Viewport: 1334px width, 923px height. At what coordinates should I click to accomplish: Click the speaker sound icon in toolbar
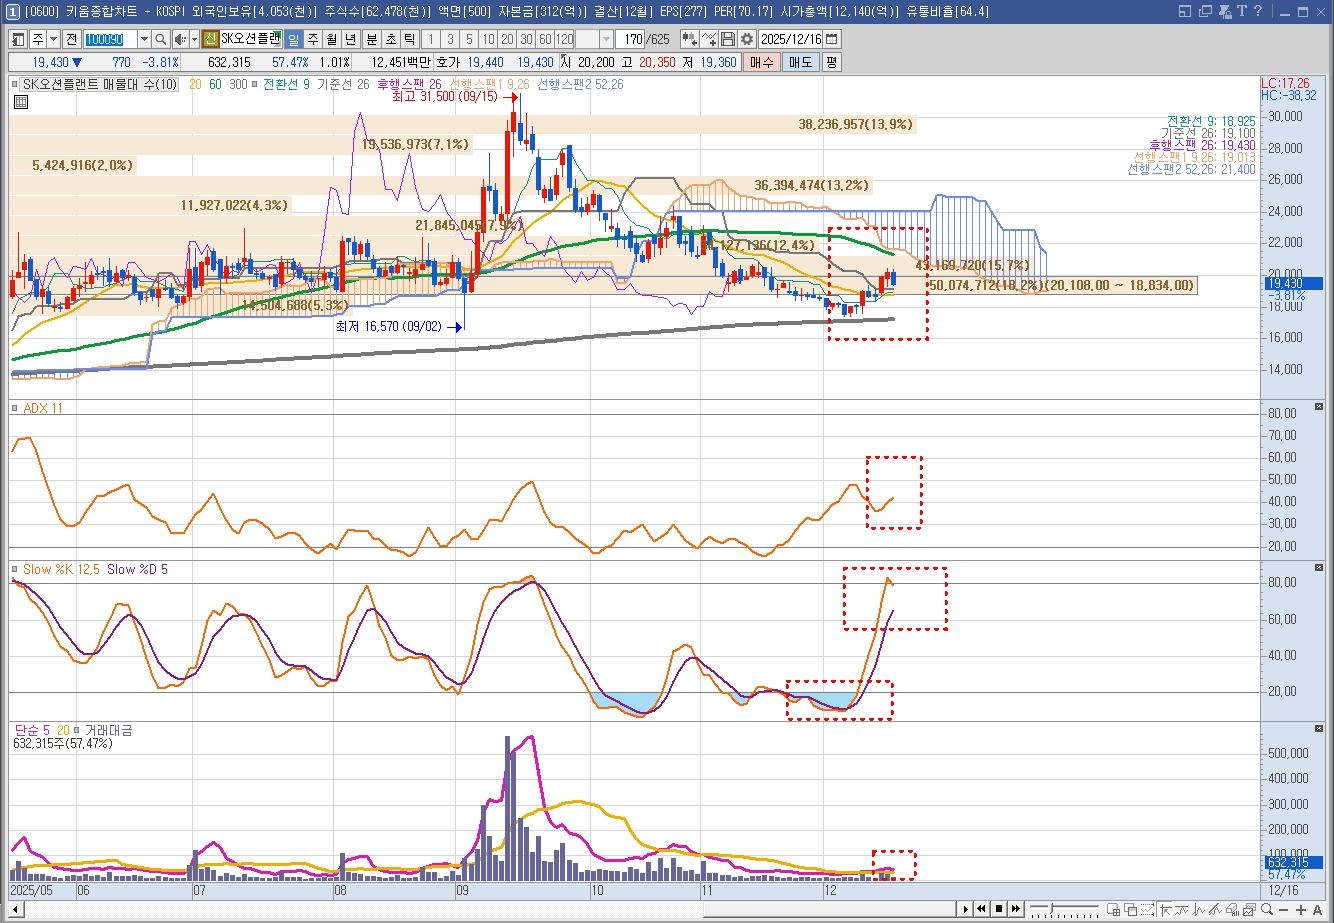tap(180, 39)
